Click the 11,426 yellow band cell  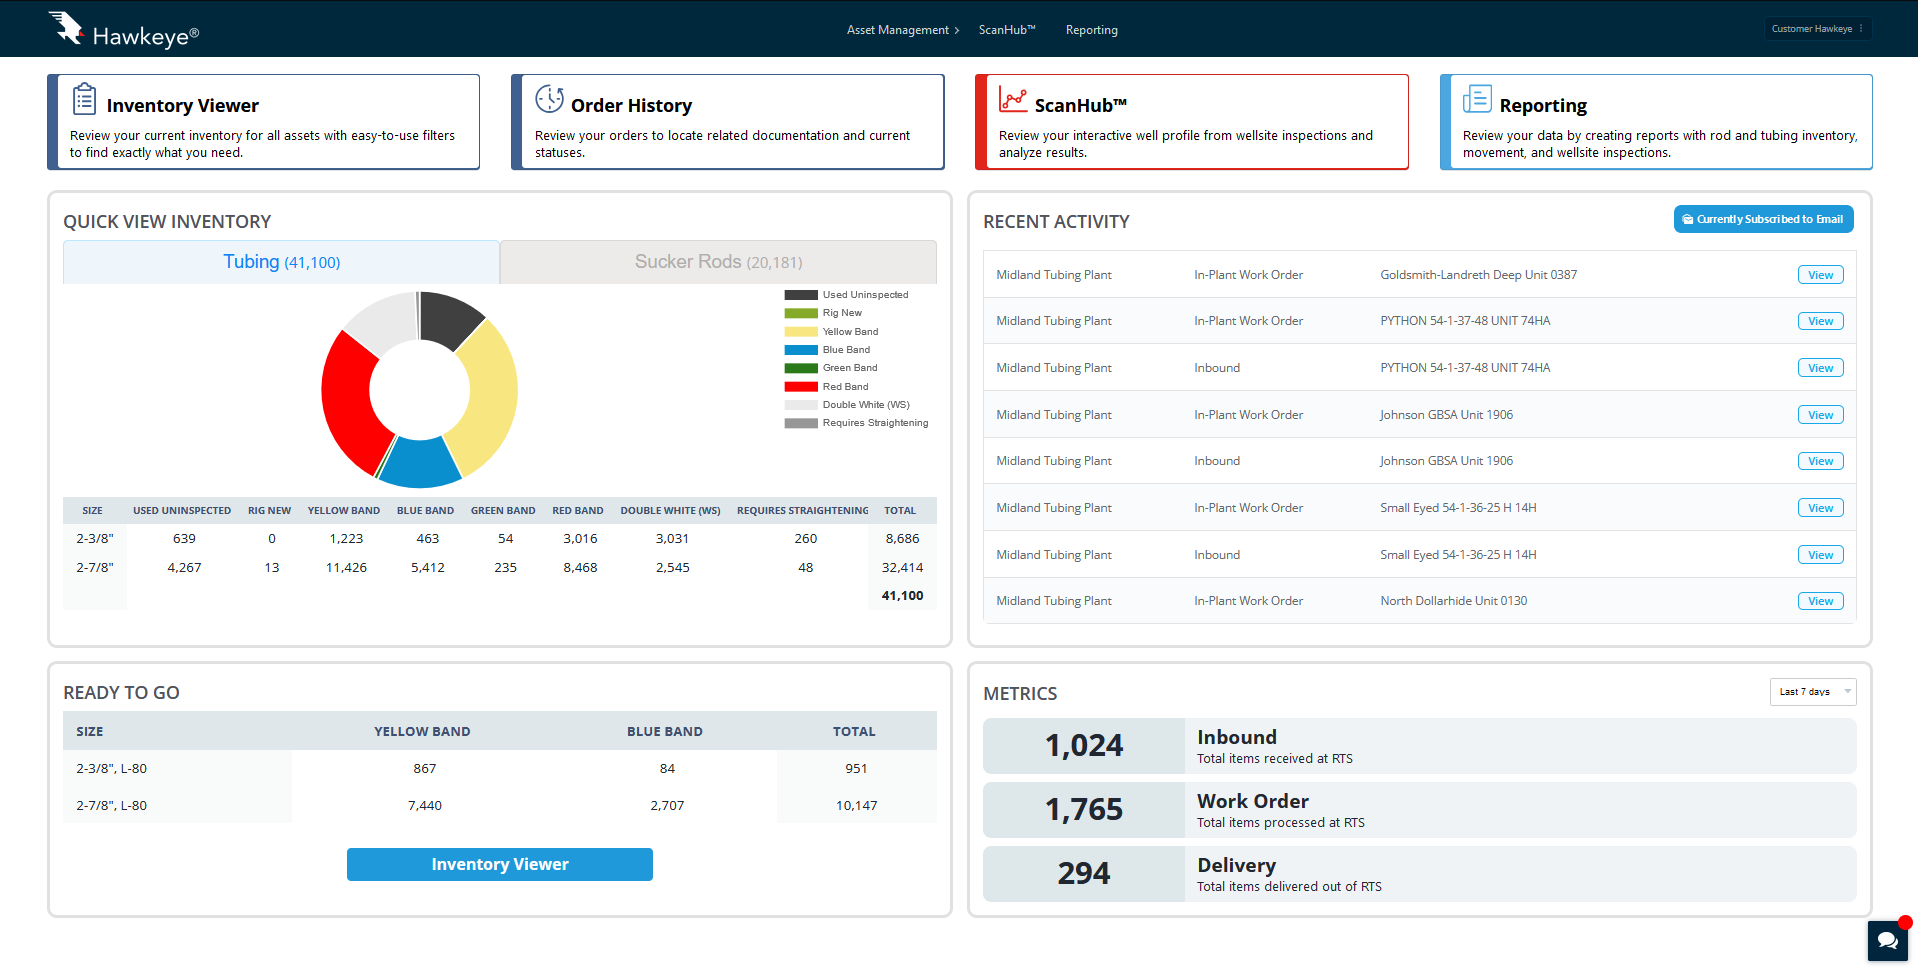(346, 568)
